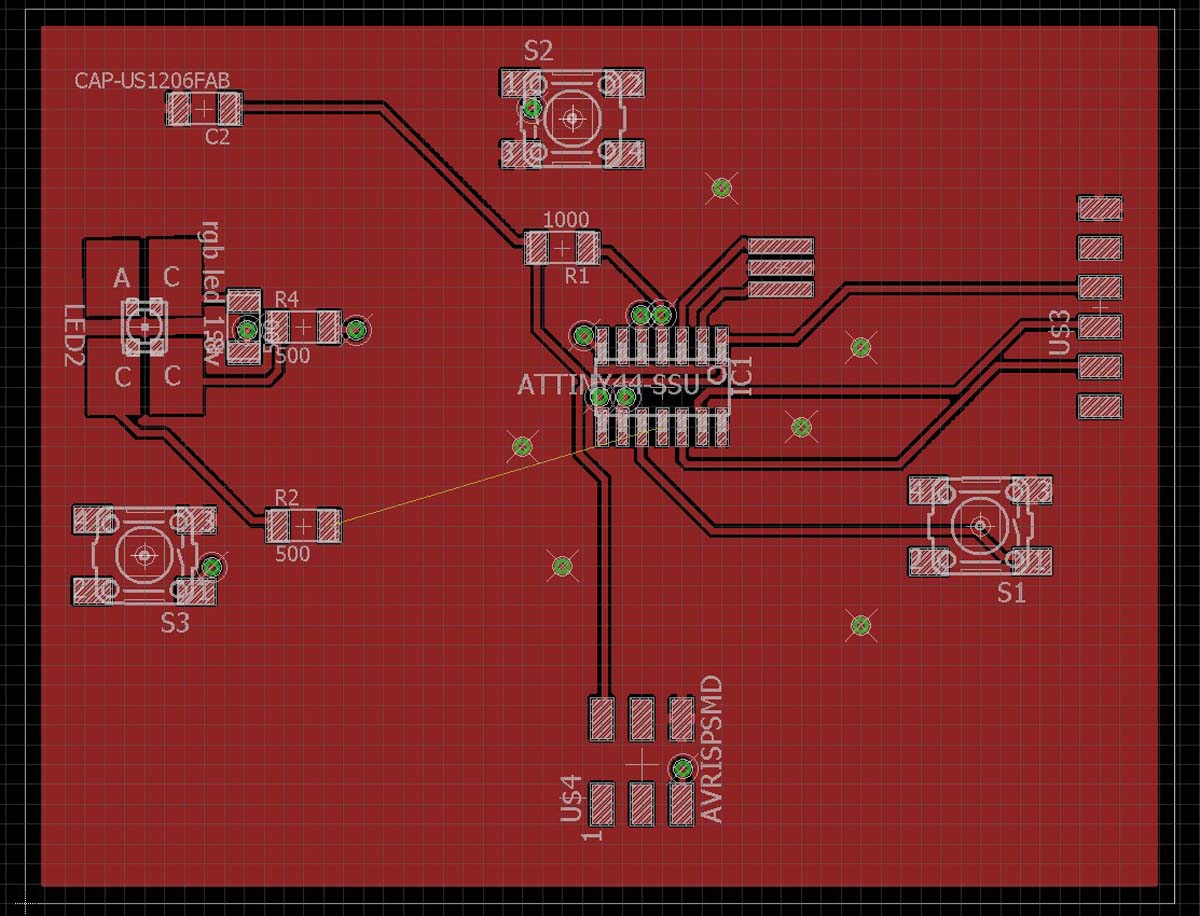
Task: Click the S1 switch name label
Action: tap(1012, 593)
